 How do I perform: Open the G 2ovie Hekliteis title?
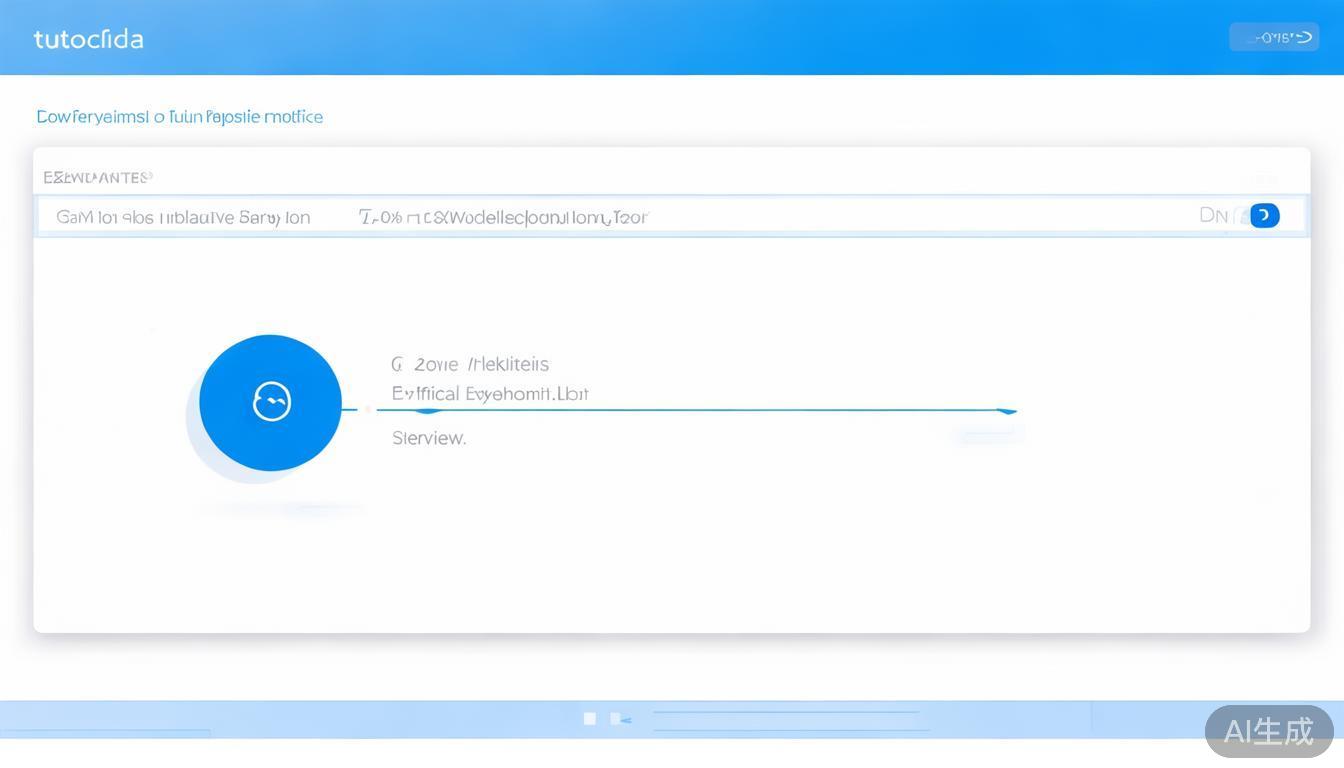(x=470, y=364)
